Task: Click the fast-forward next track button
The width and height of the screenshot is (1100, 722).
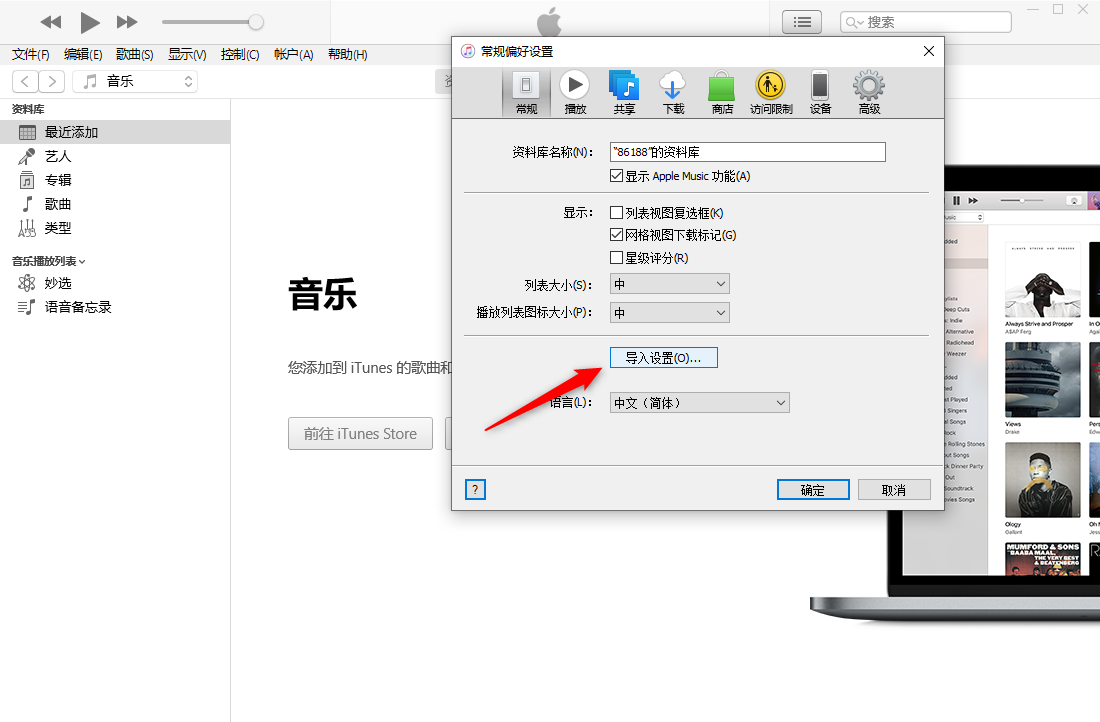Action: click(x=127, y=22)
